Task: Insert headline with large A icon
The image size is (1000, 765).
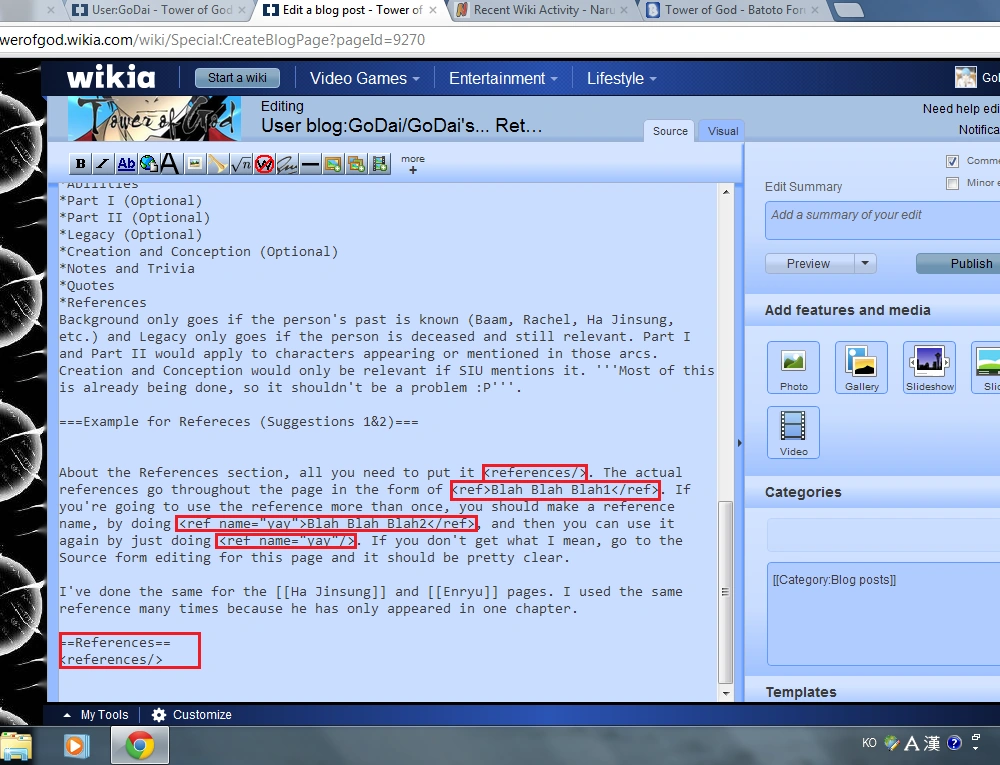Action: [x=170, y=164]
